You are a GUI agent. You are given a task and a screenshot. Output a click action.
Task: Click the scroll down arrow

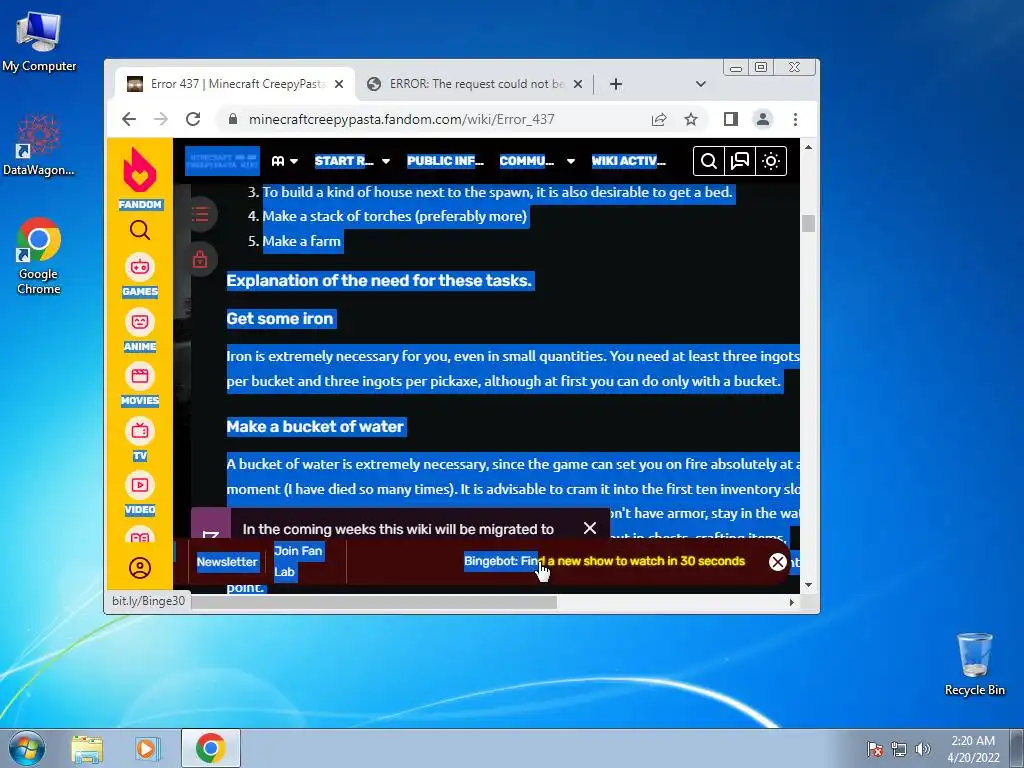pyautogui.click(x=808, y=585)
